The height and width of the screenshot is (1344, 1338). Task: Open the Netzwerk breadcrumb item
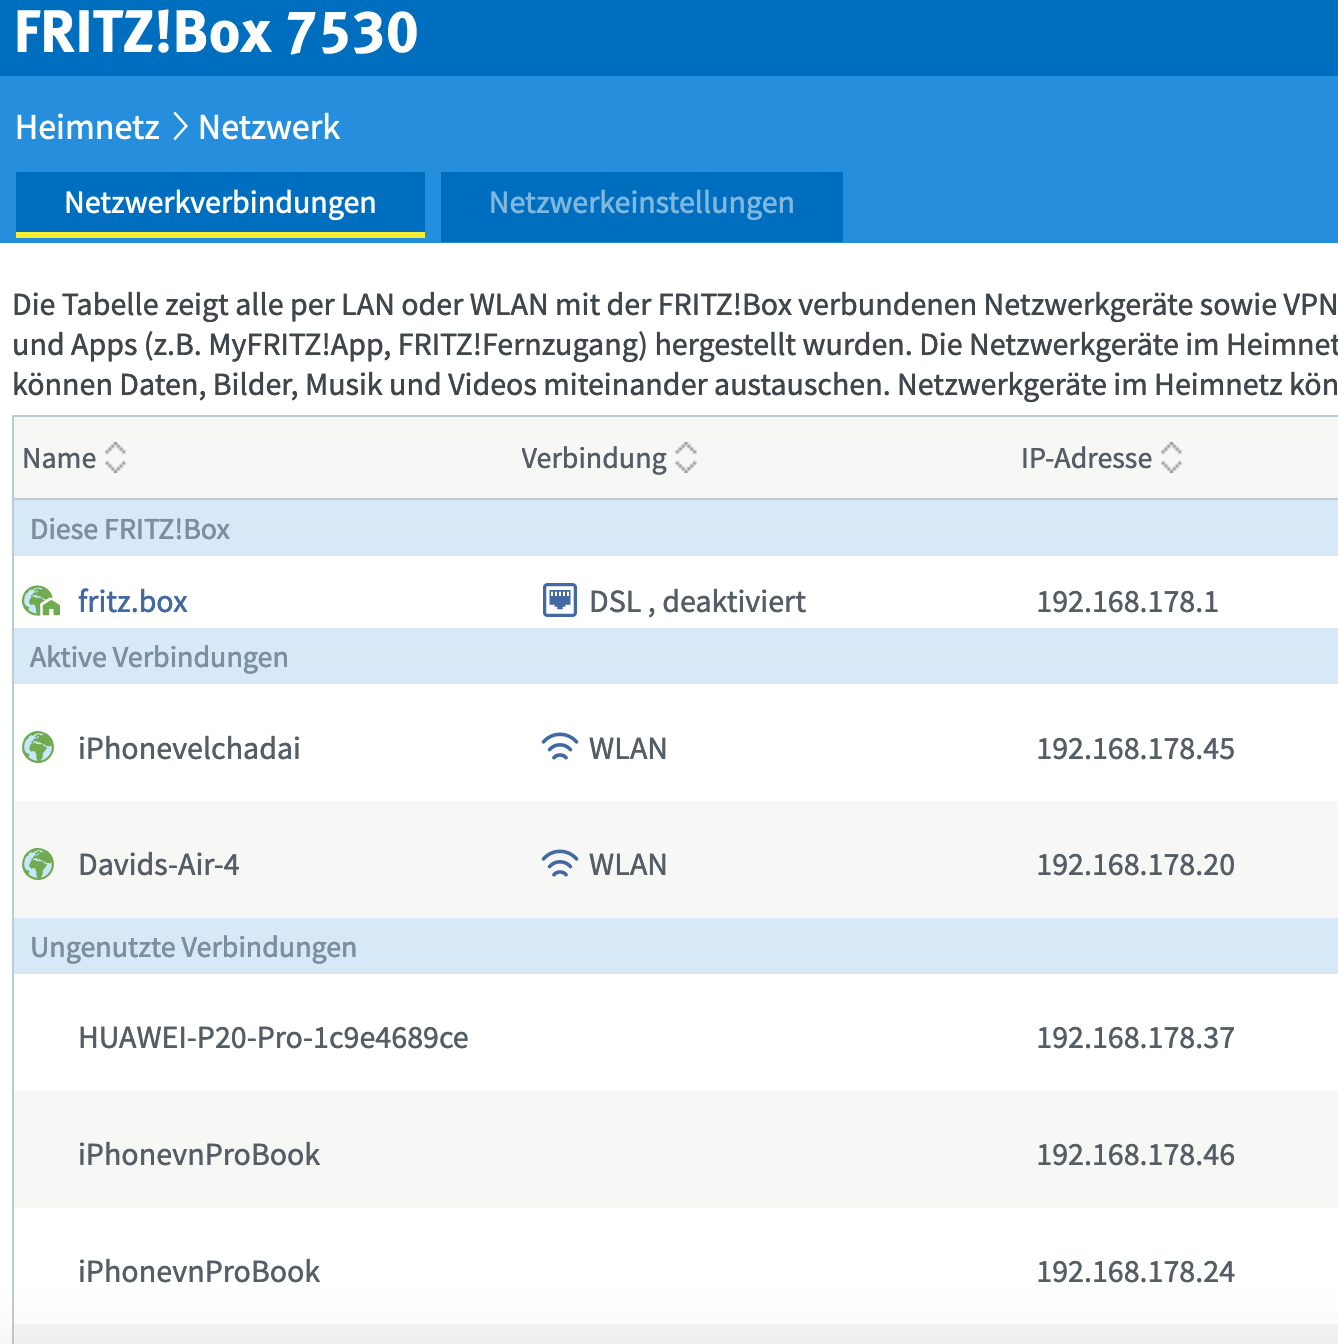[x=269, y=126]
